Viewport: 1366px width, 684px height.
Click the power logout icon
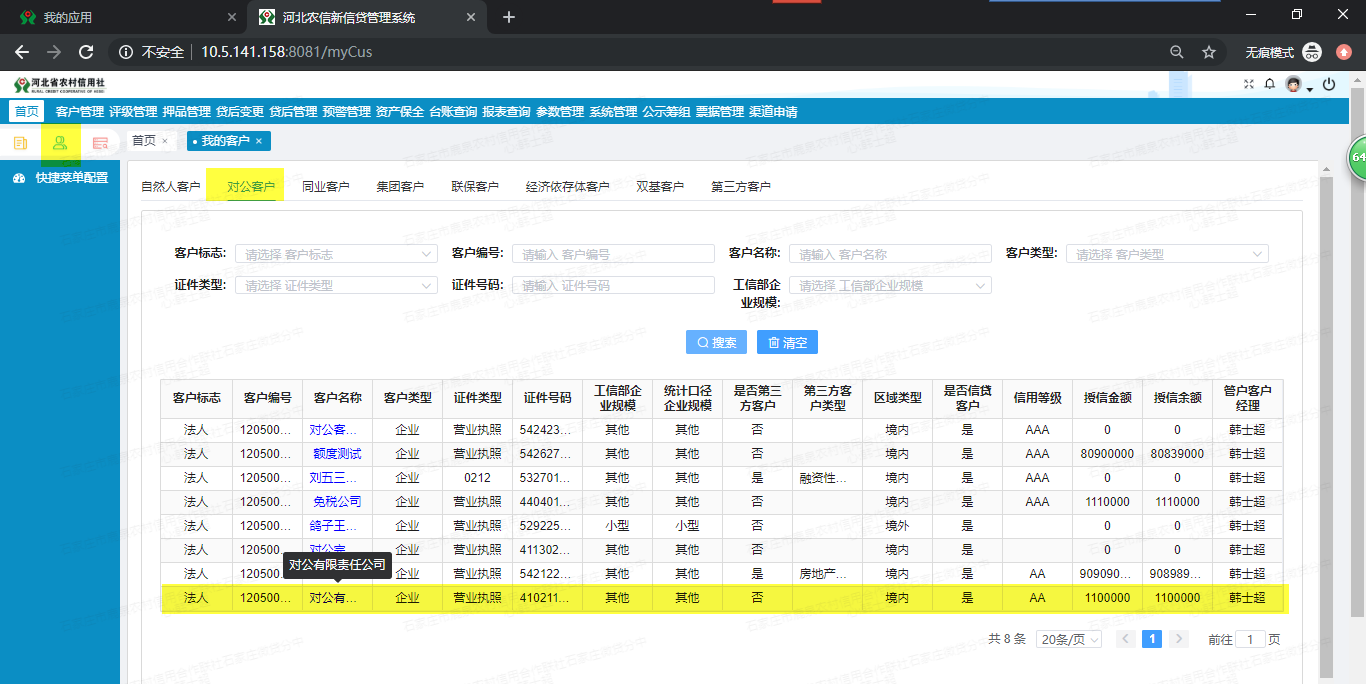1329,84
